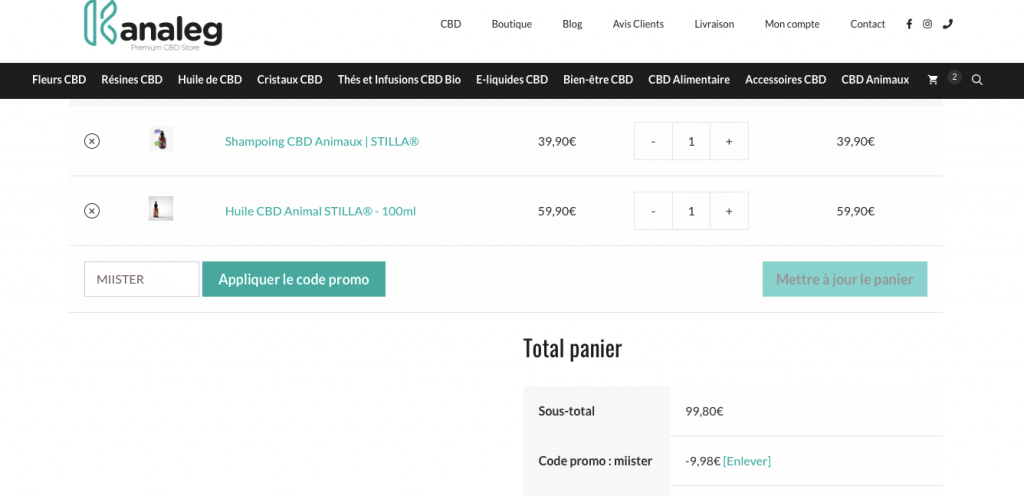Screen dimensions: 1024x496
Task: Open the Instagram icon link
Action: [927, 24]
